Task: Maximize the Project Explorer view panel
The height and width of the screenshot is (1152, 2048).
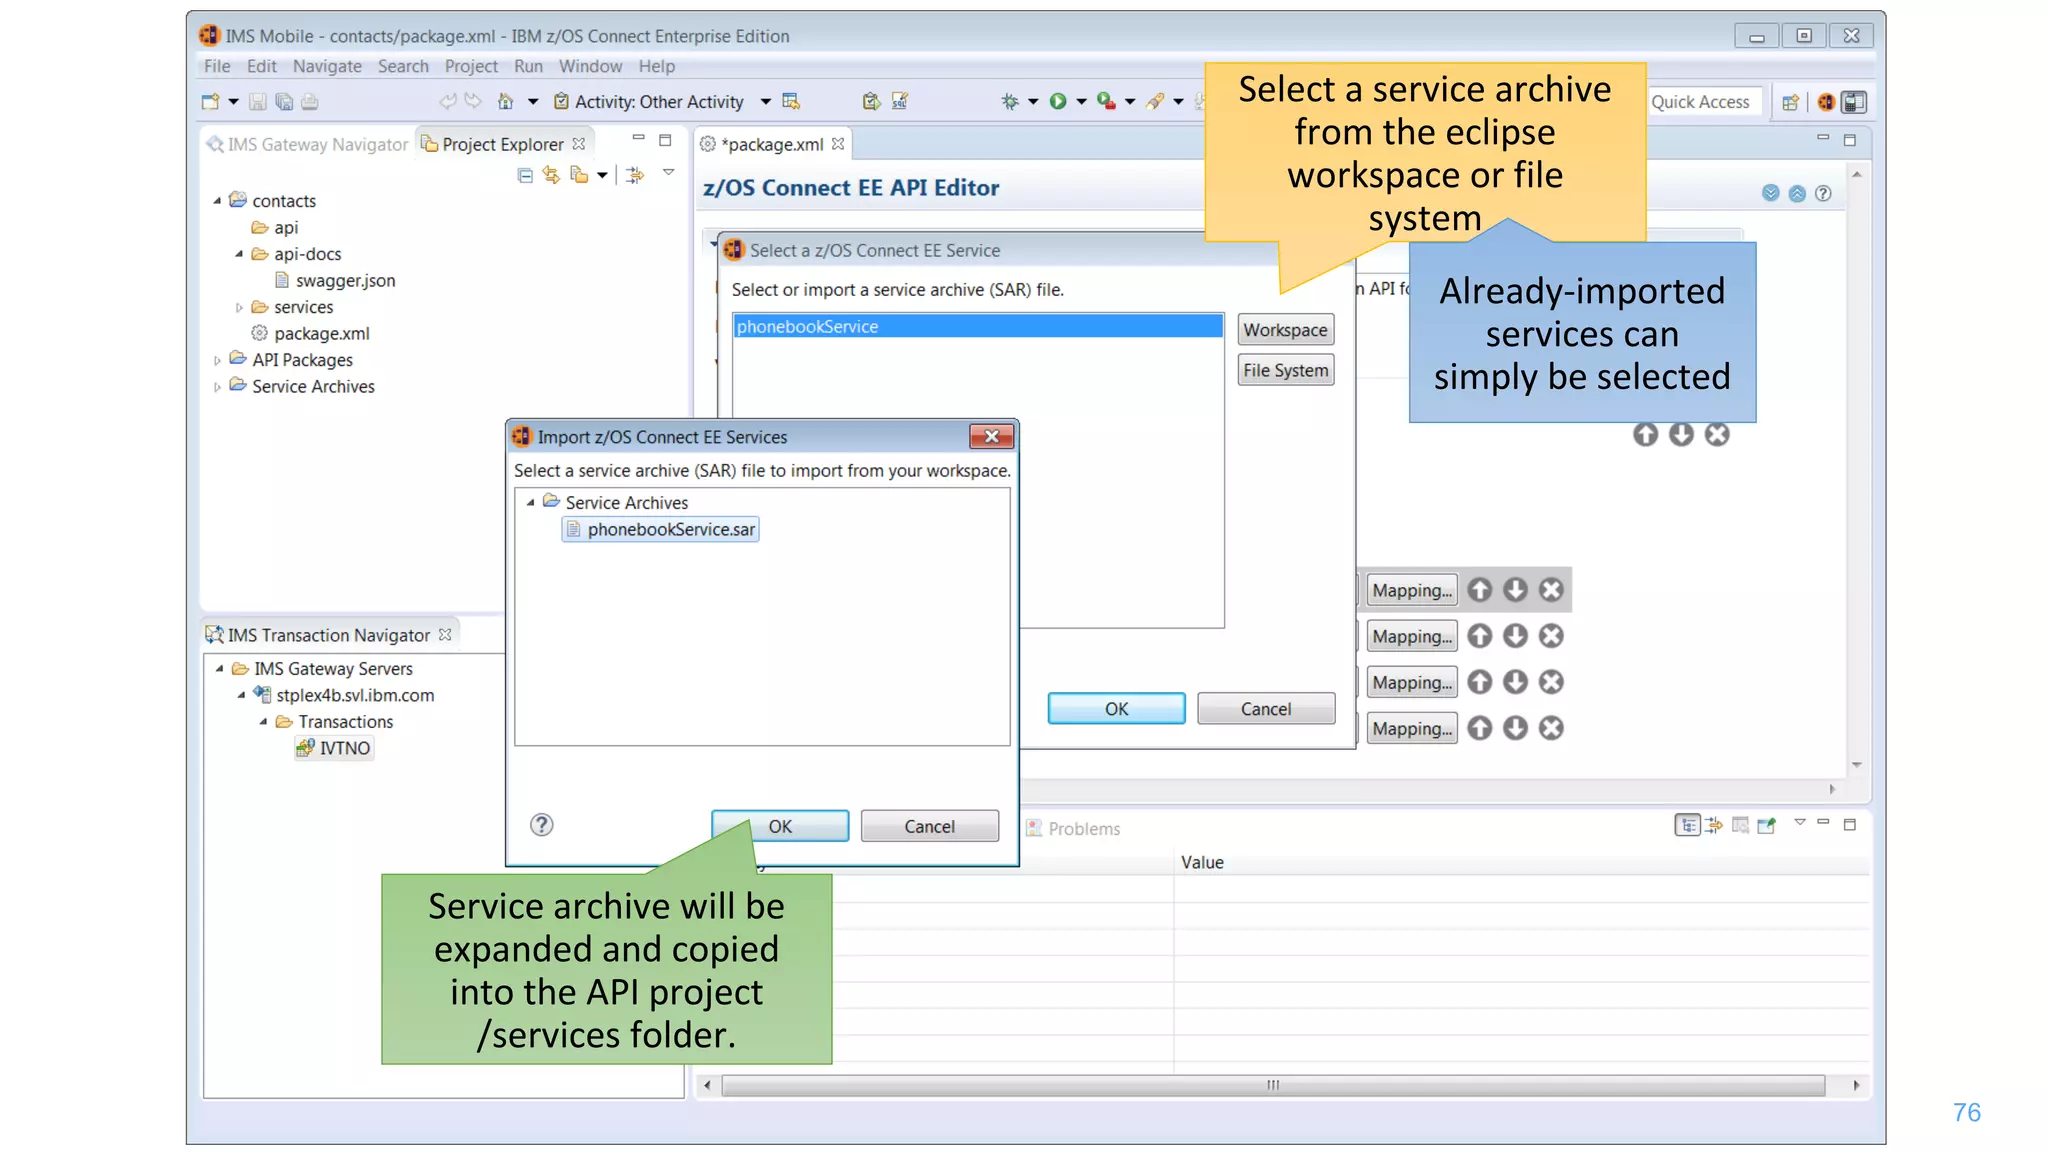Action: coord(665,140)
